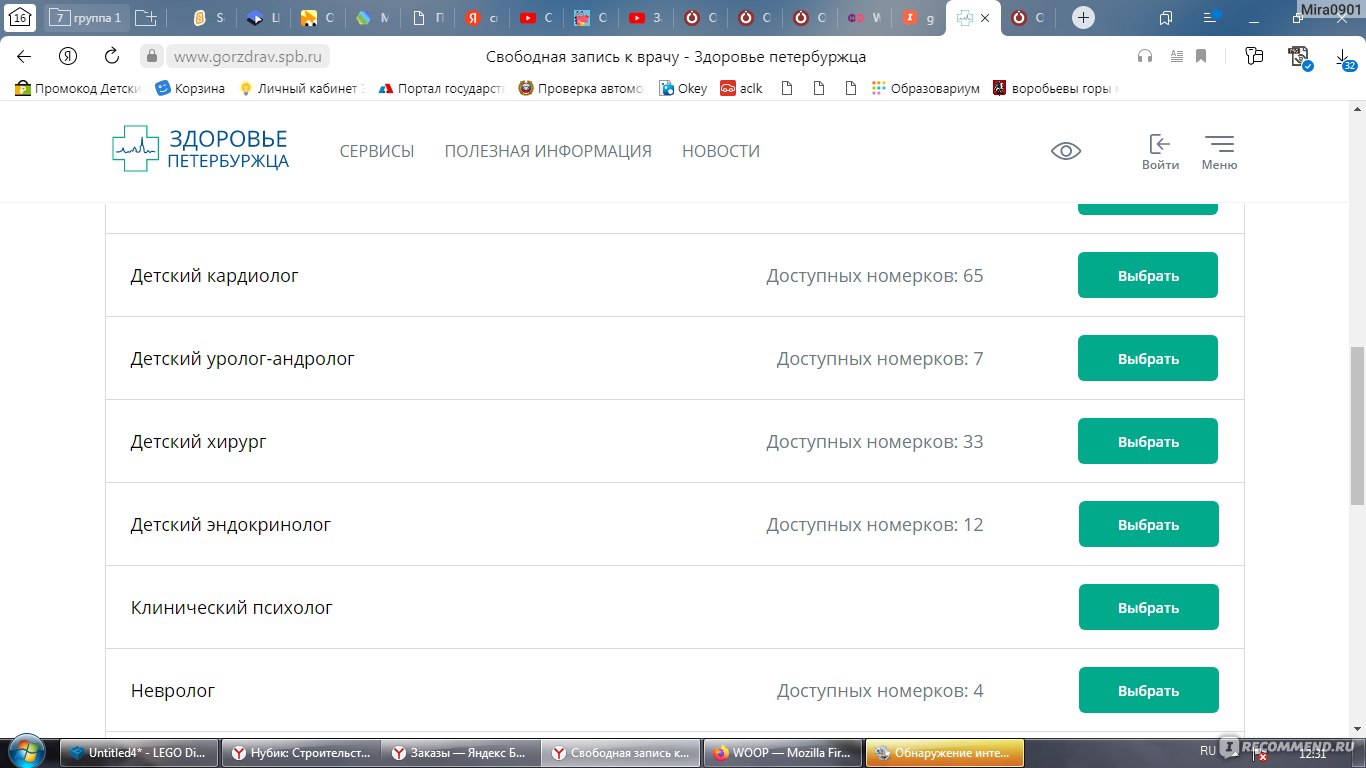The image size is (1366, 768).
Task: Switch to Нубик: Строительст... taskbar window
Action: (x=301, y=753)
